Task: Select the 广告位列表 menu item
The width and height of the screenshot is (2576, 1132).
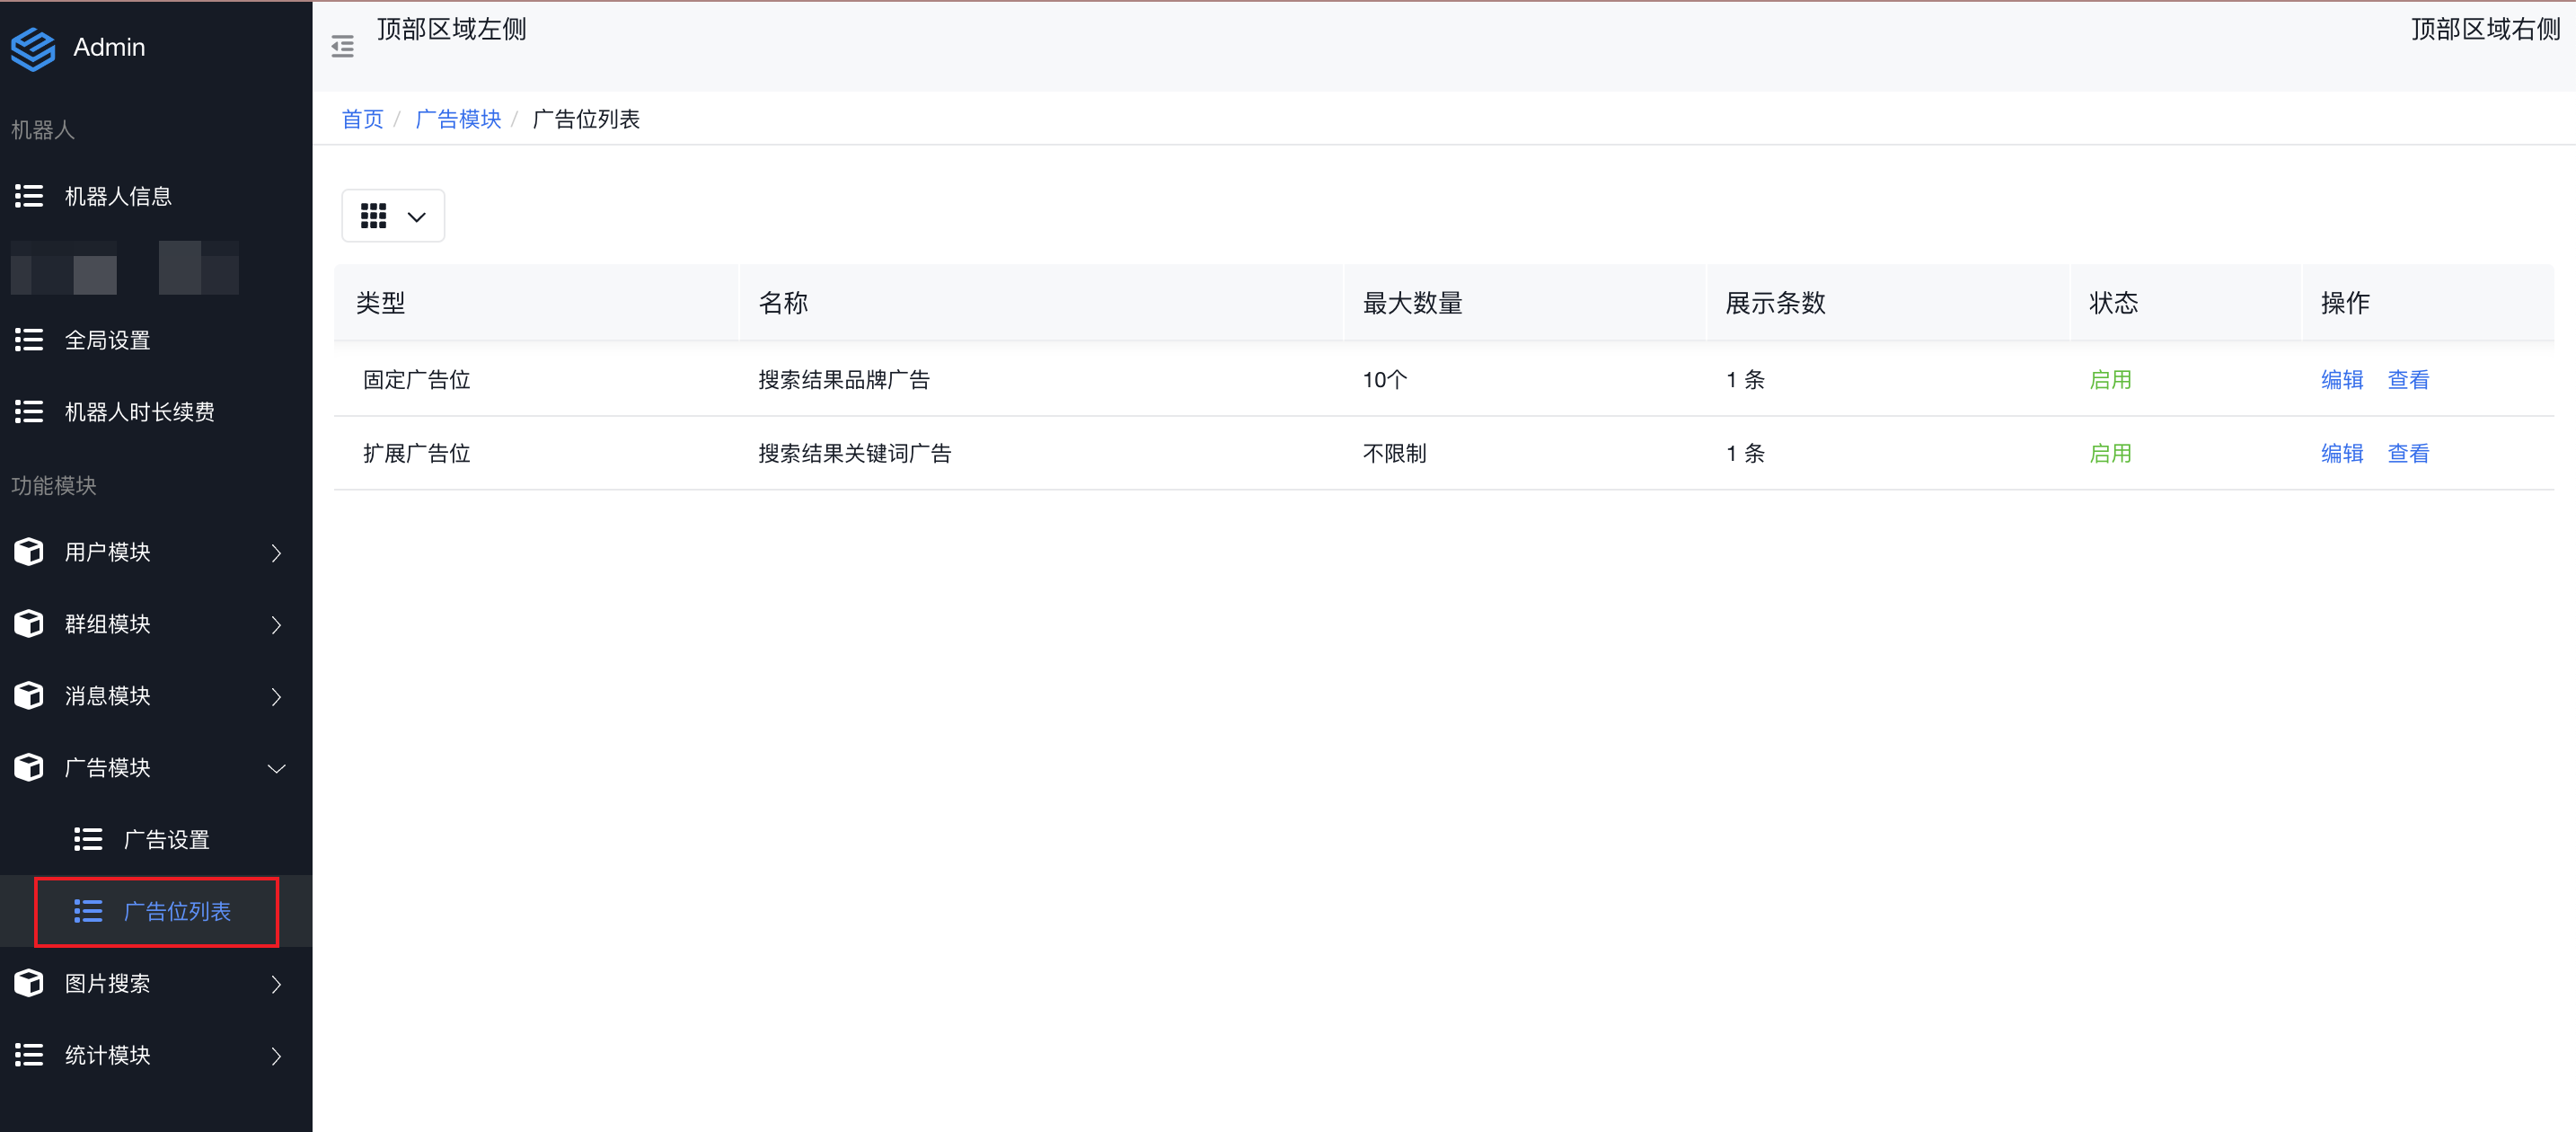Action: (x=176, y=911)
